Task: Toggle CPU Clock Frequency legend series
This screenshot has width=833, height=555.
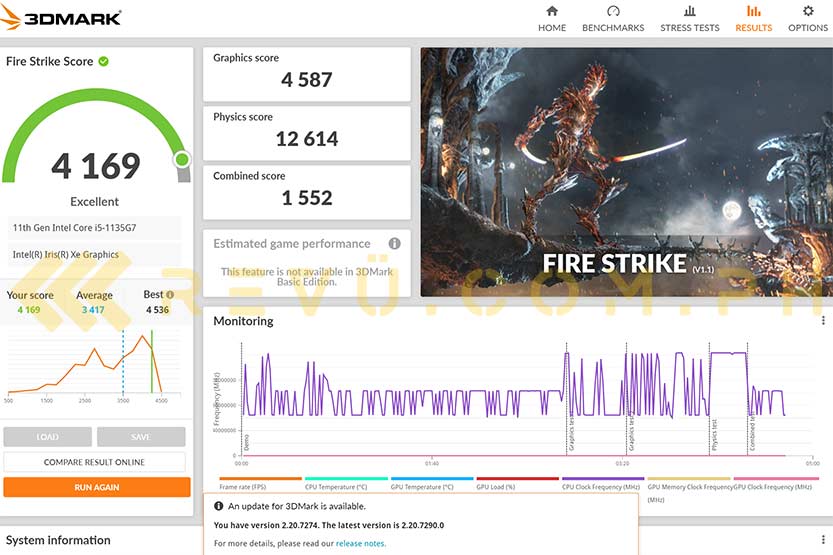Action: point(603,483)
